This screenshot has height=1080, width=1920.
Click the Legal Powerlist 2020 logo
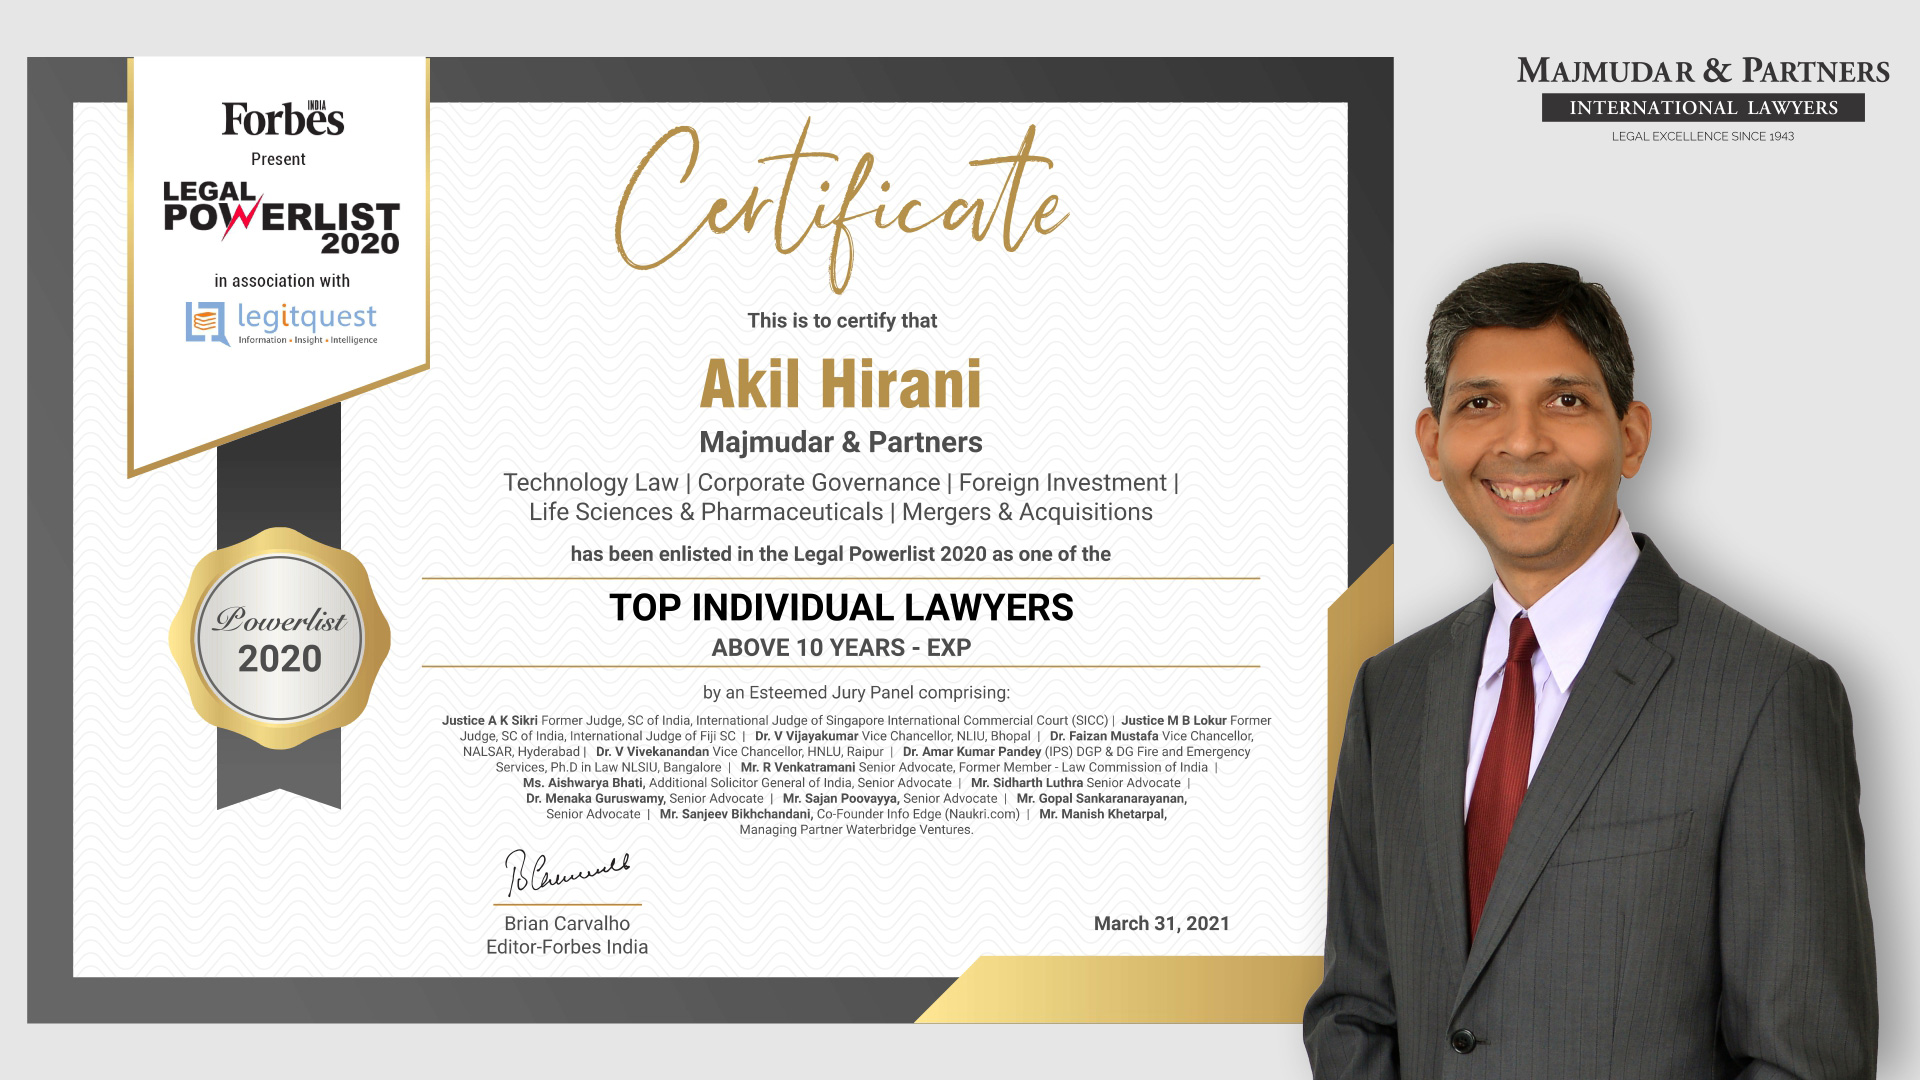281,217
